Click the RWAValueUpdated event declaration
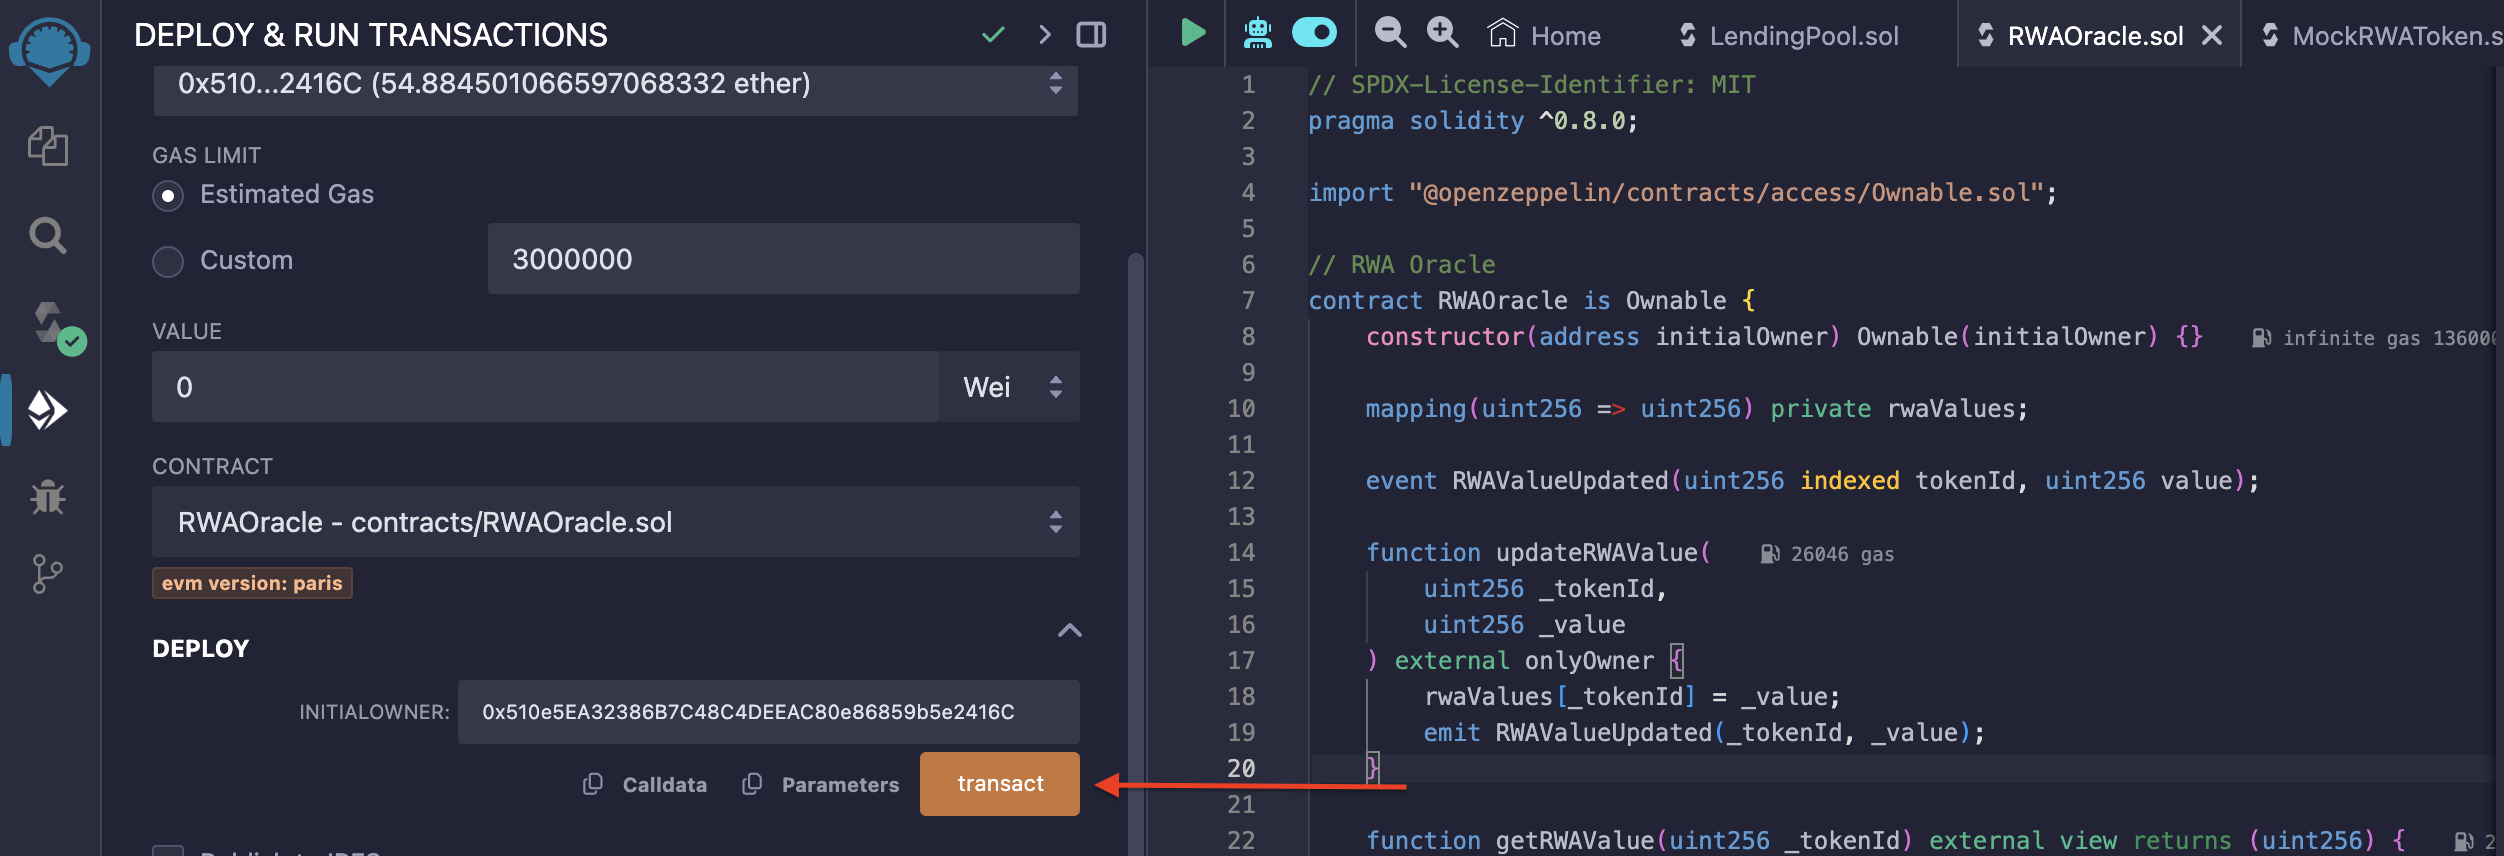The width and height of the screenshot is (2504, 856). click(1812, 481)
